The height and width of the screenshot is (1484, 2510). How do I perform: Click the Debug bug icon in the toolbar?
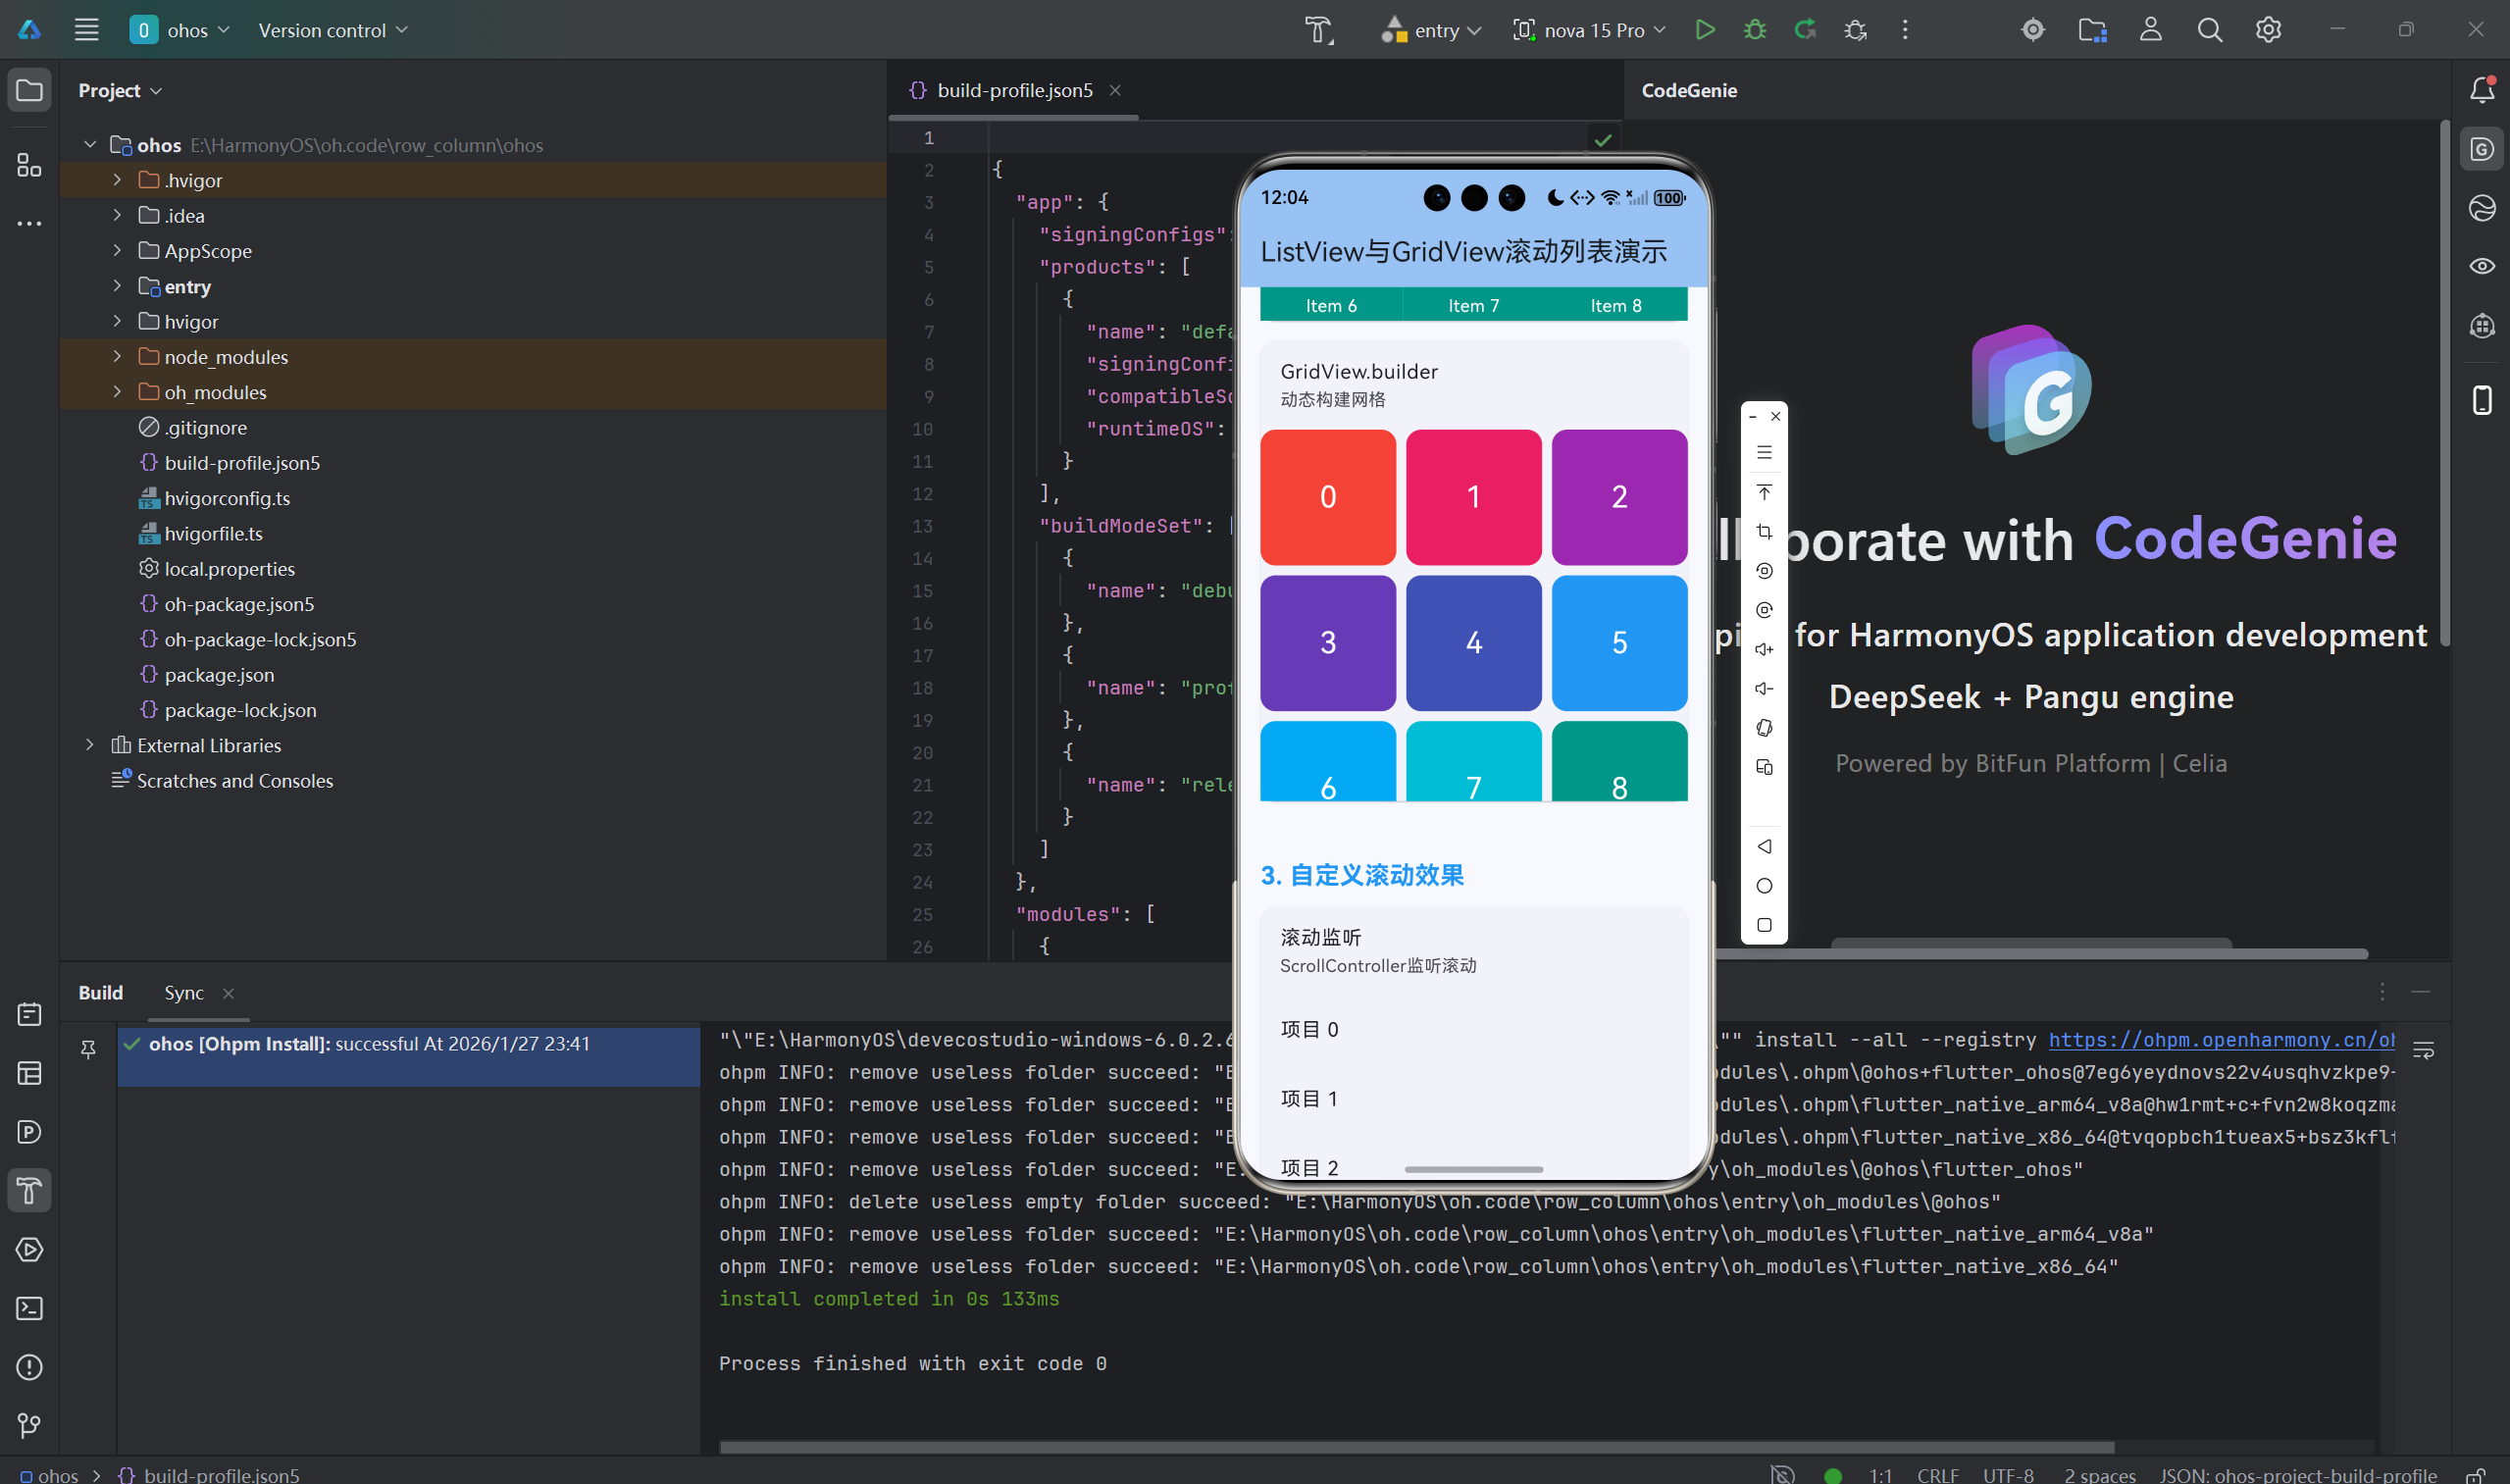pos(1755,30)
